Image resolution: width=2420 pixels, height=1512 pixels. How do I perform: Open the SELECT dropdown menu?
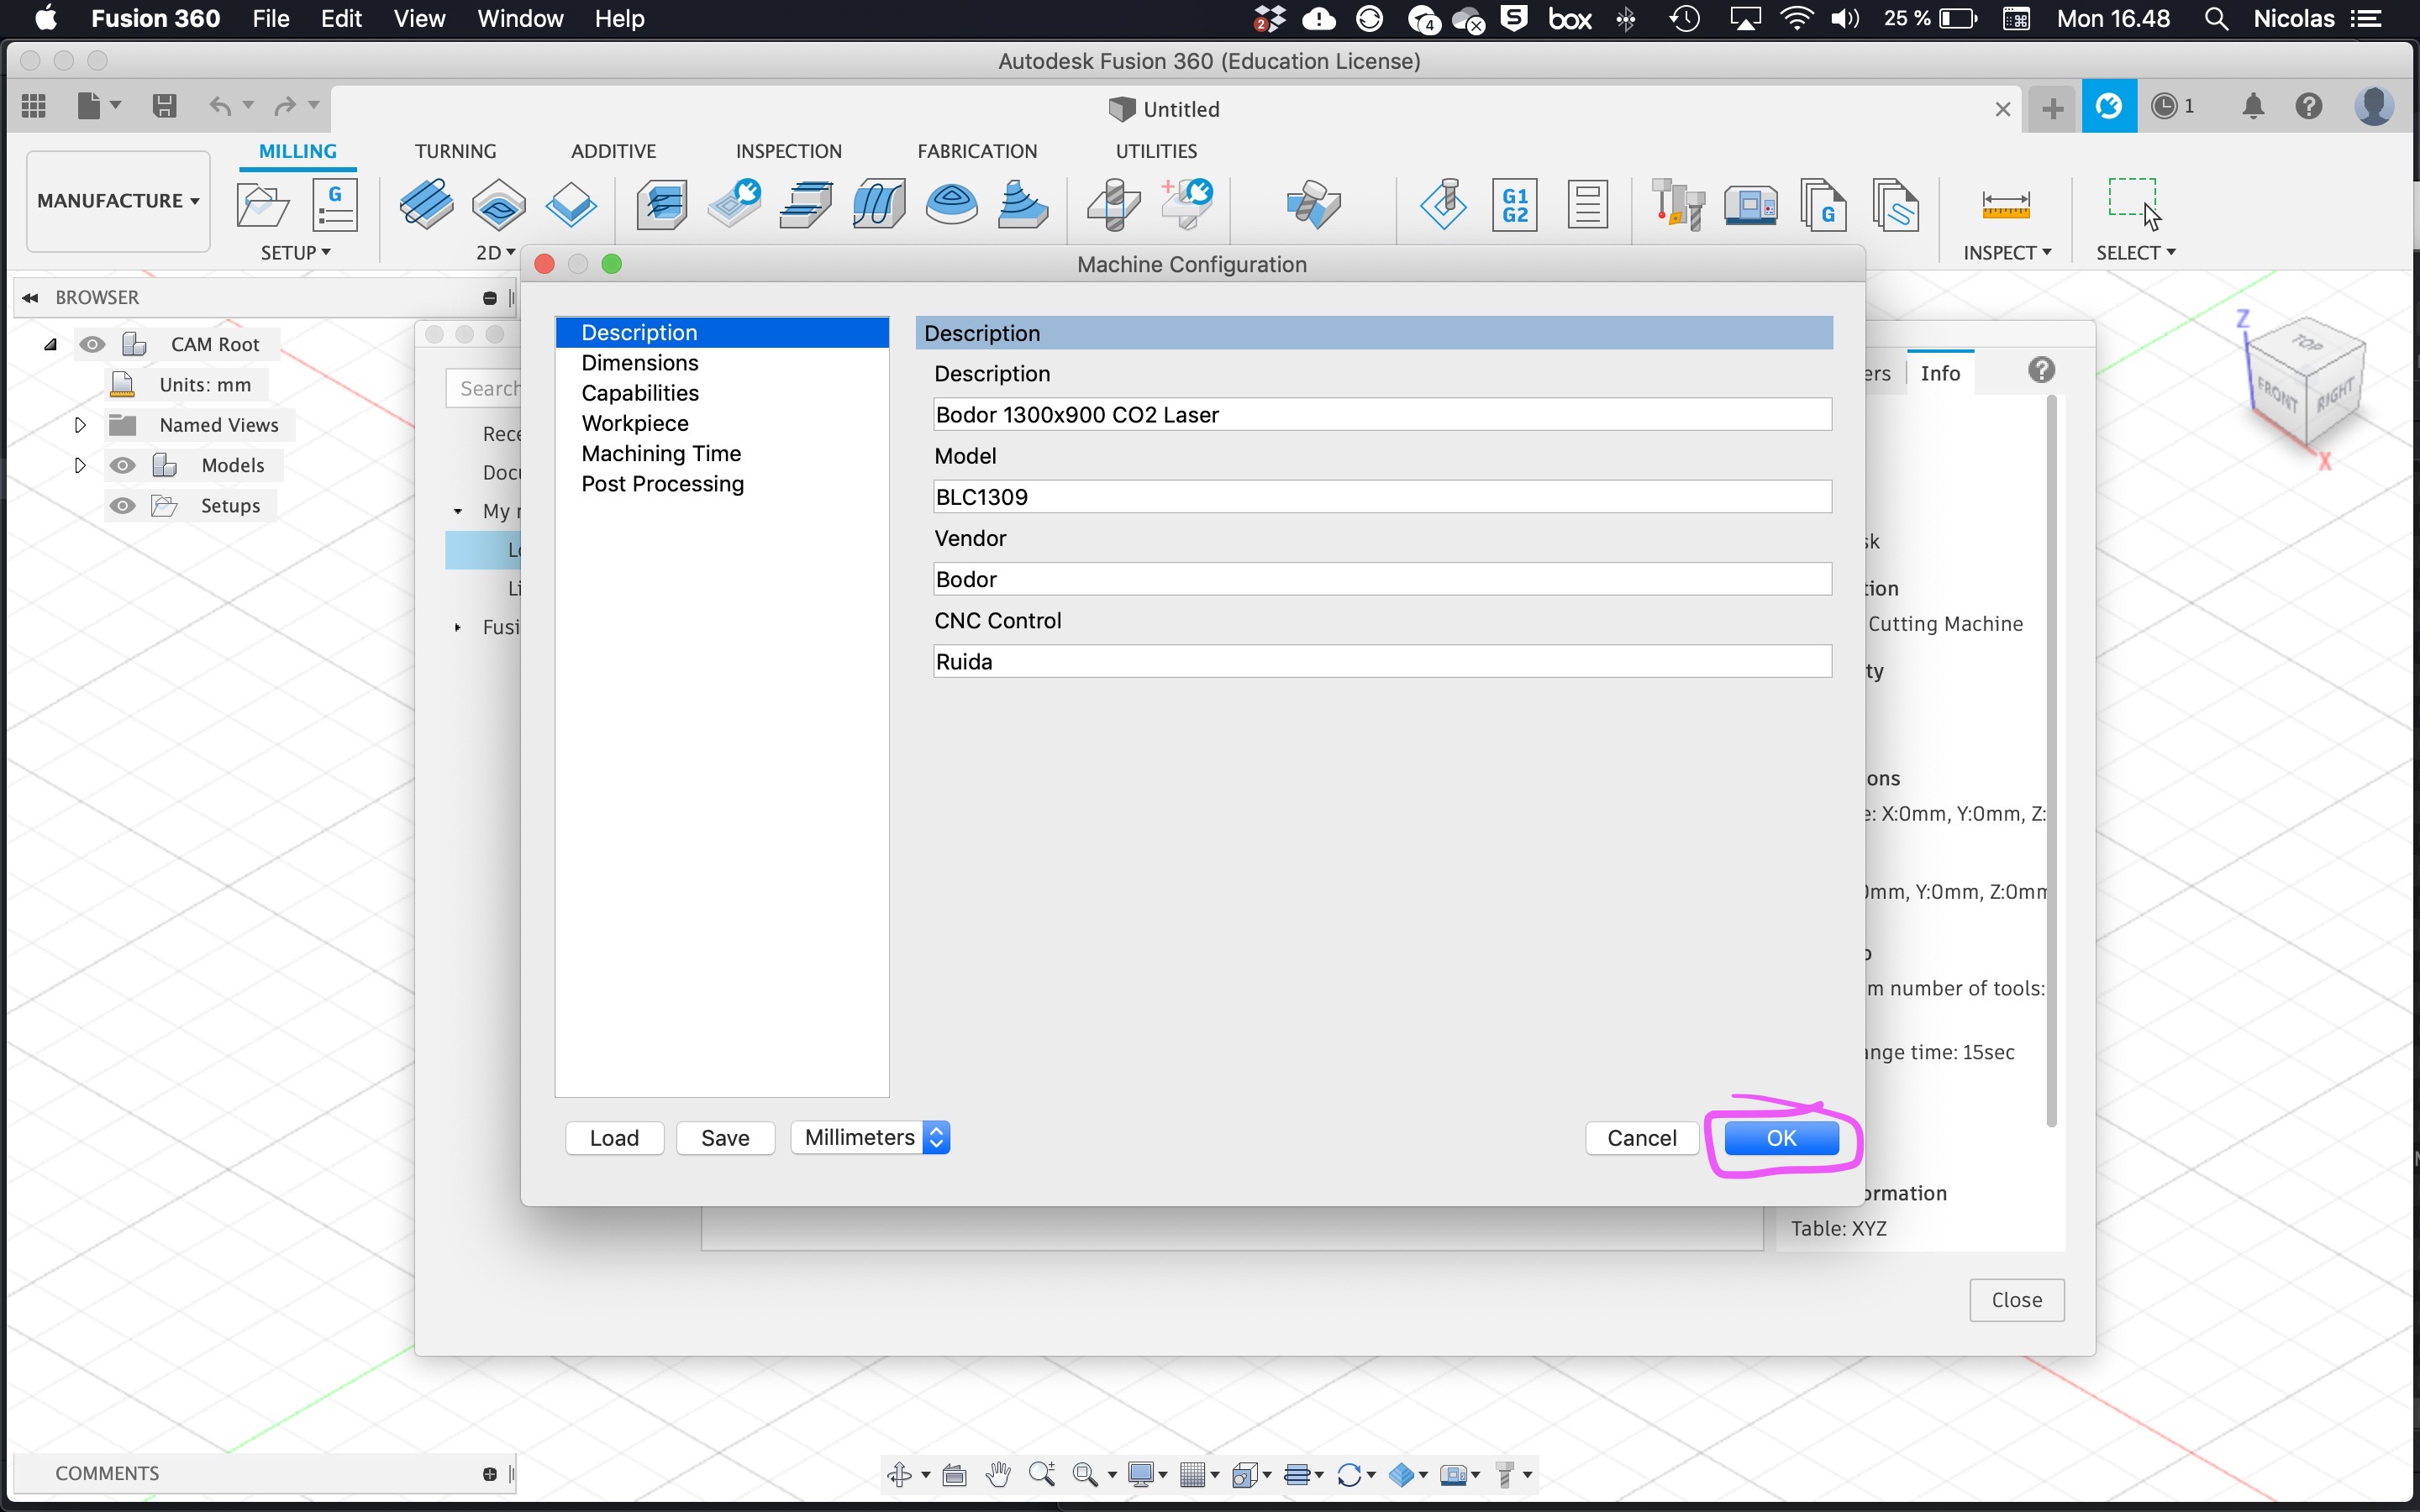click(x=2135, y=253)
